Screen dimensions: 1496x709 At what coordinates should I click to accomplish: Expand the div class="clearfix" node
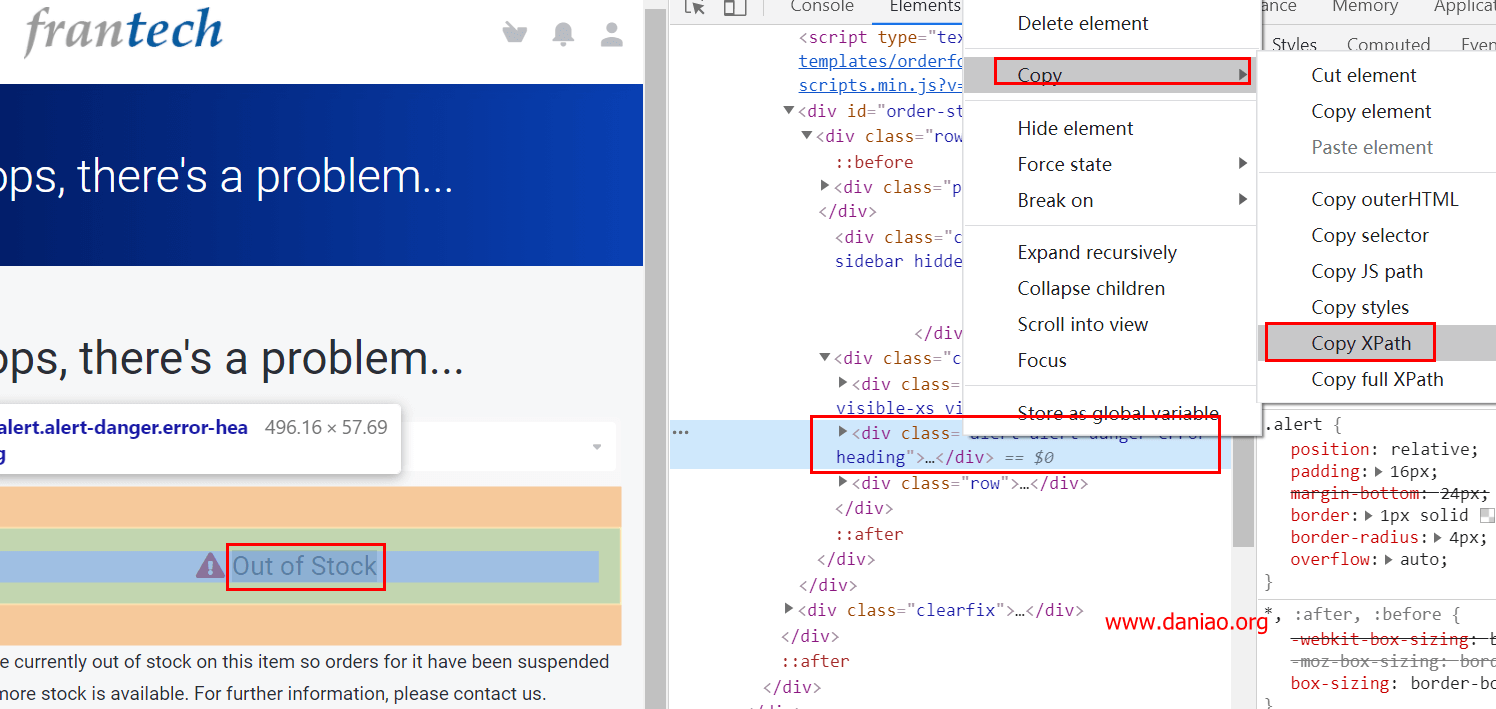tap(791, 609)
